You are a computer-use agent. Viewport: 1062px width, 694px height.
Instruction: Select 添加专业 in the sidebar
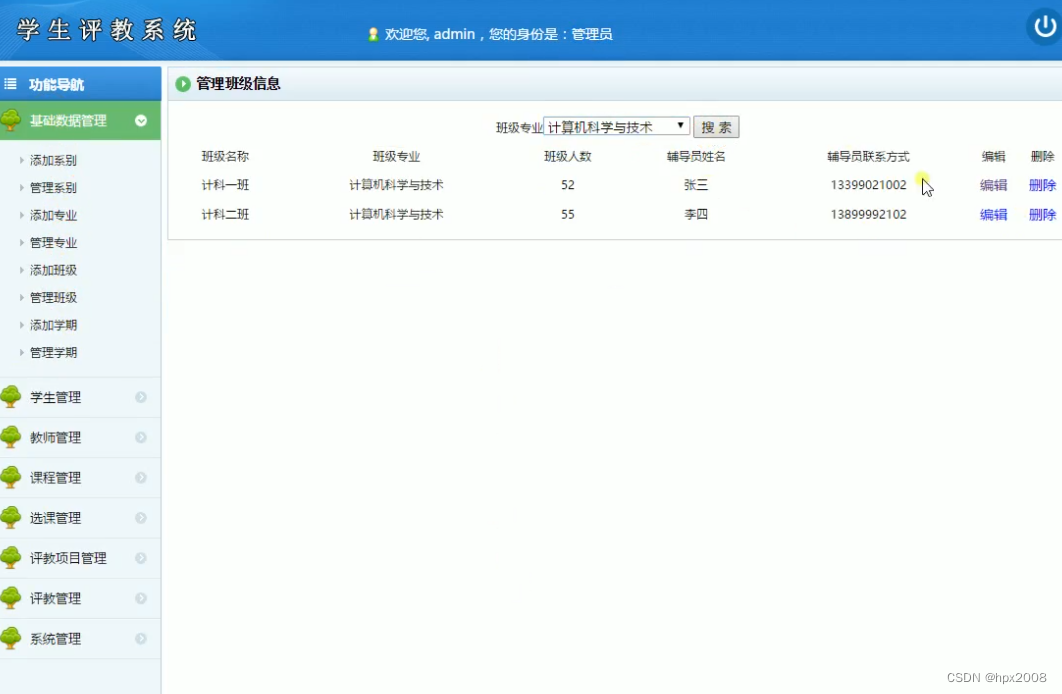[x=52, y=214]
